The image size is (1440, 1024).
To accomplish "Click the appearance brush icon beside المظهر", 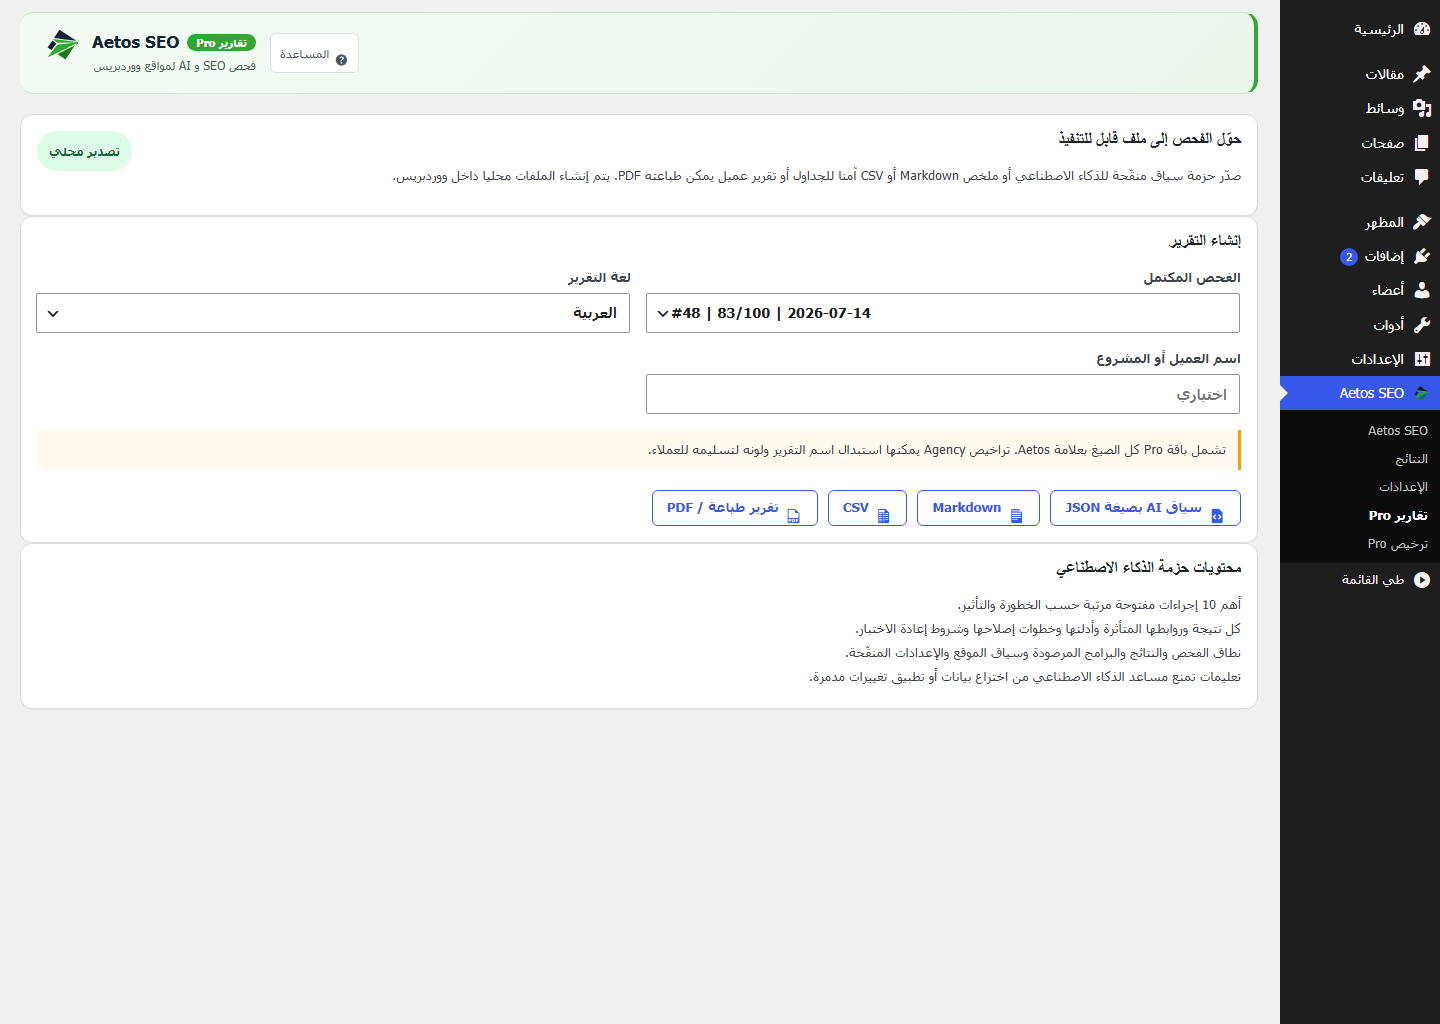I will pyautogui.click(x=1422, y=222).
